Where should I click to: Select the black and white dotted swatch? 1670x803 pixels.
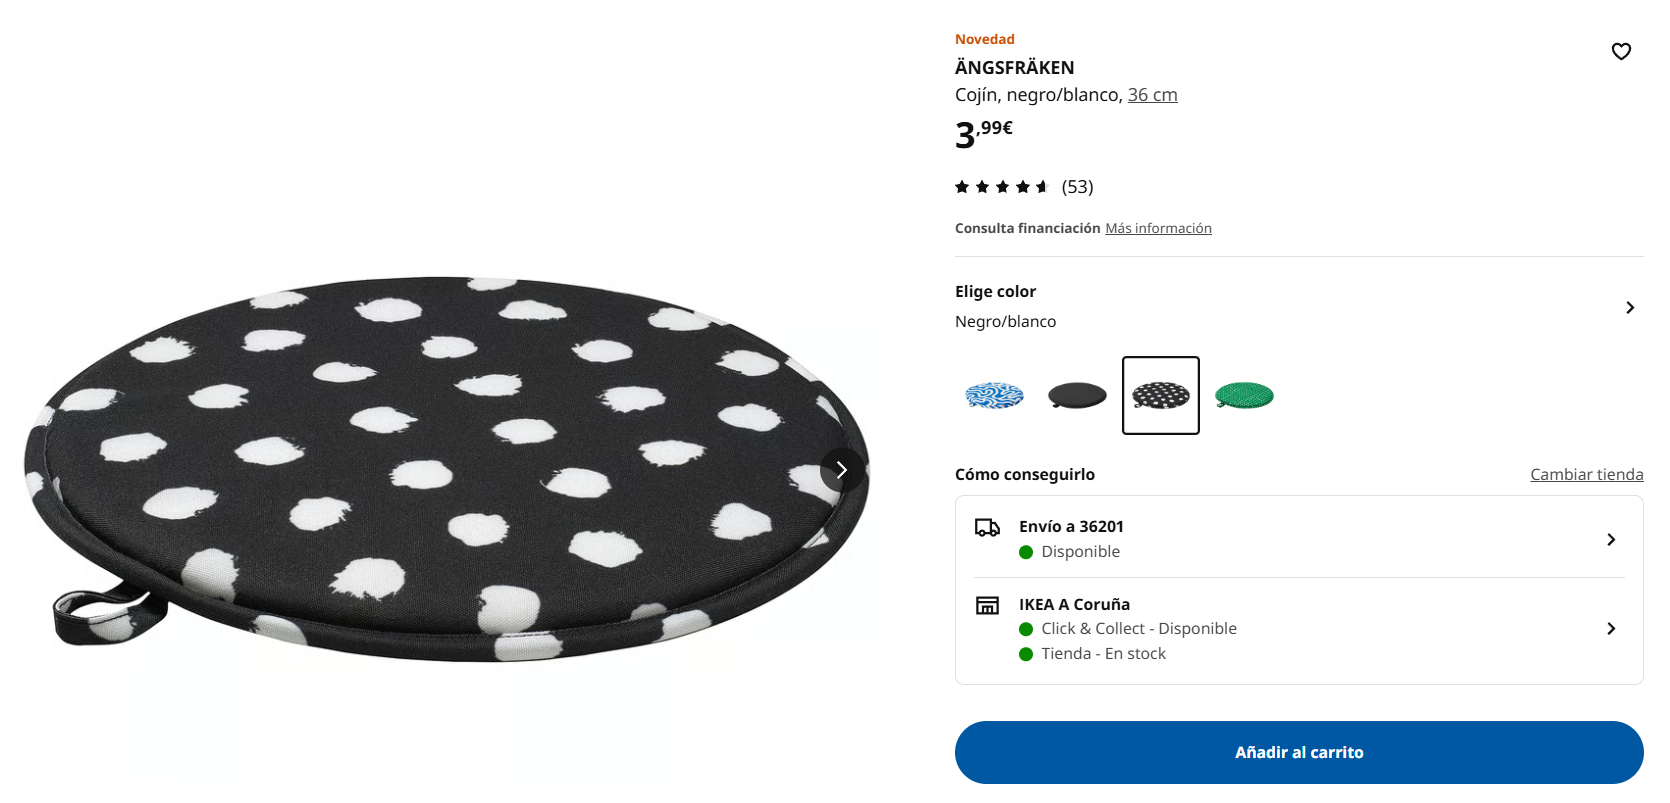pyautogui.click(x=1161, y=396)
